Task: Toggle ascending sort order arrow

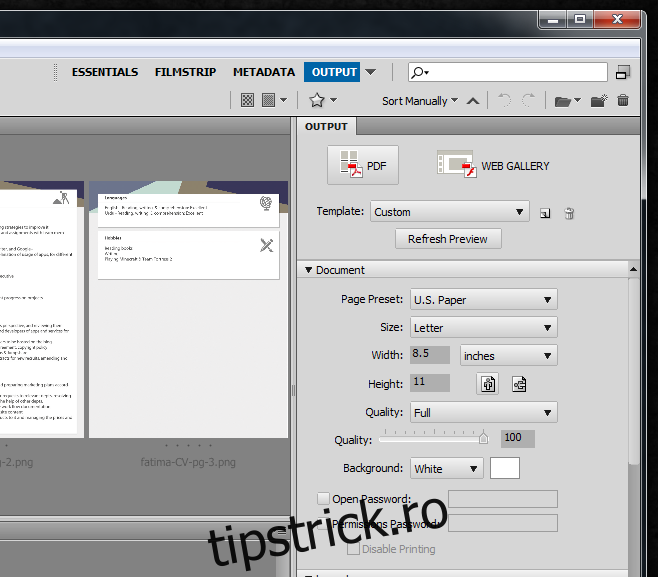Action: 473,101
